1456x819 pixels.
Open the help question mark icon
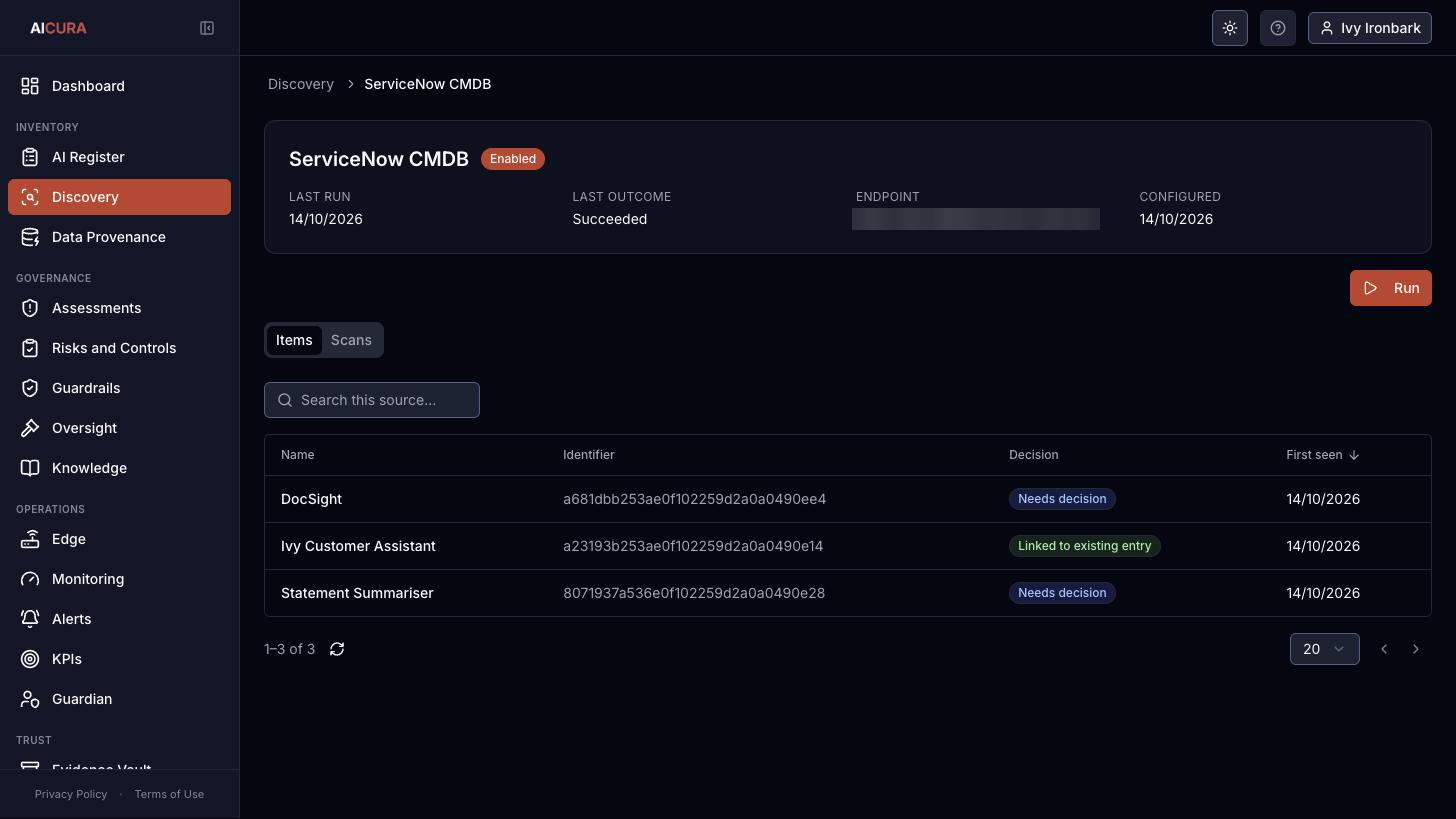coord(1278,28)
